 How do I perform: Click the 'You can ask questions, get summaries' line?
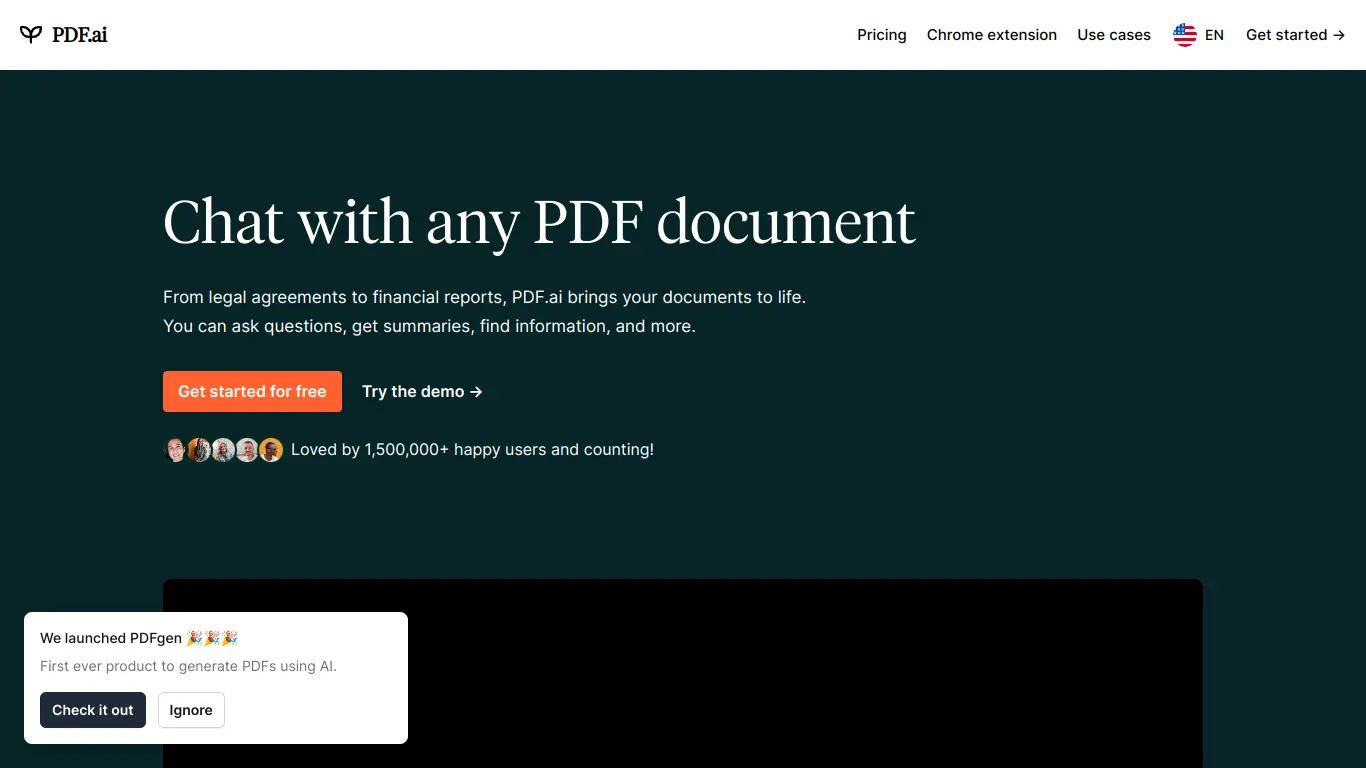coord(429,326)
